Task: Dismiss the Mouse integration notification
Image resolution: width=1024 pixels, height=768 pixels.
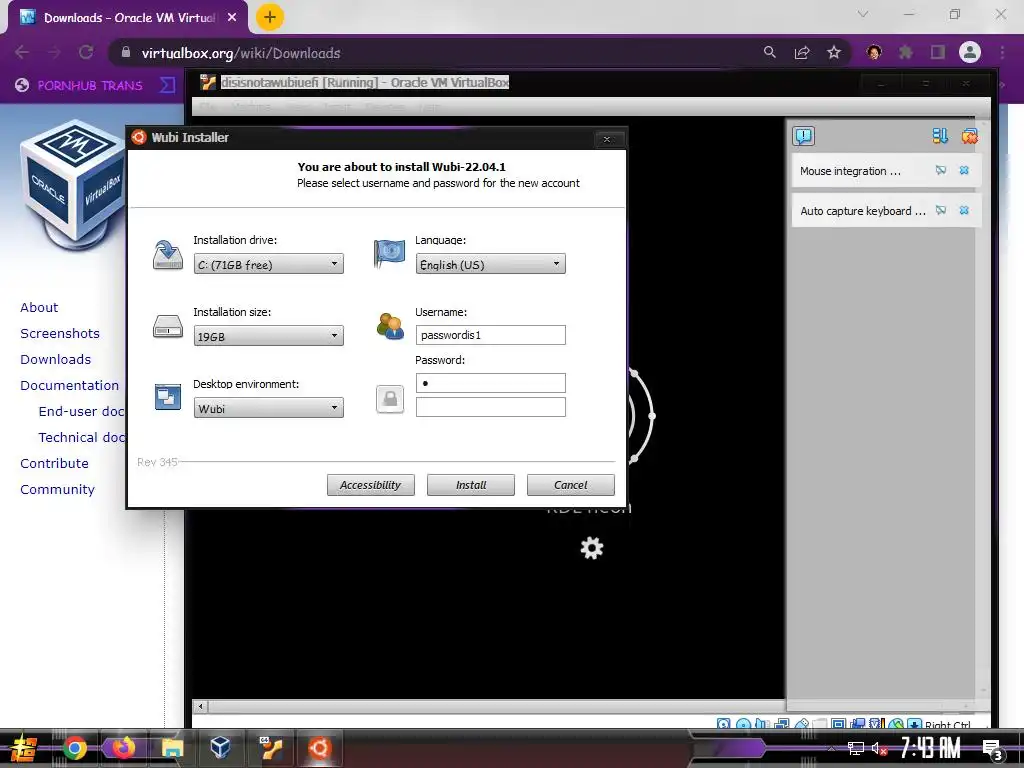Action: (x=964, y=170)
